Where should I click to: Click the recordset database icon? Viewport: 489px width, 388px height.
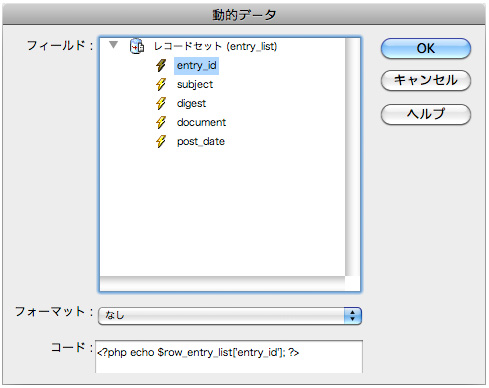pyautogui.click(x=137, y=46)
